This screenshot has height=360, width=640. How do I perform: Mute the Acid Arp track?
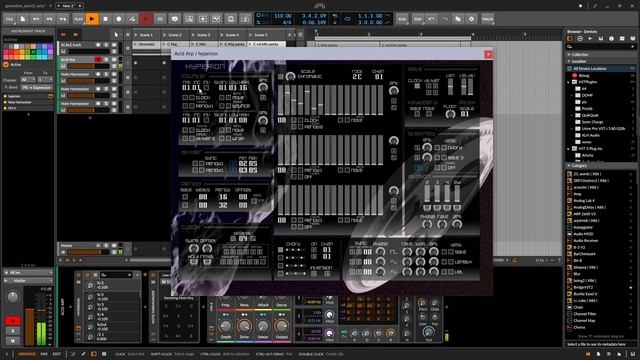(114, 60)
